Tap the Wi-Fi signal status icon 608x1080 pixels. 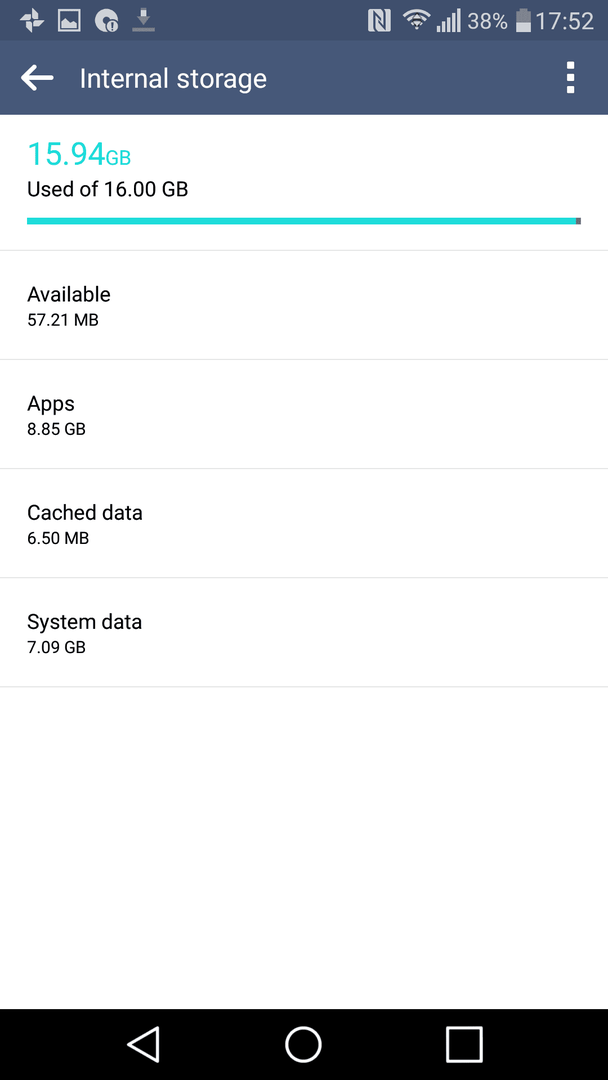[x=415, y=21]
